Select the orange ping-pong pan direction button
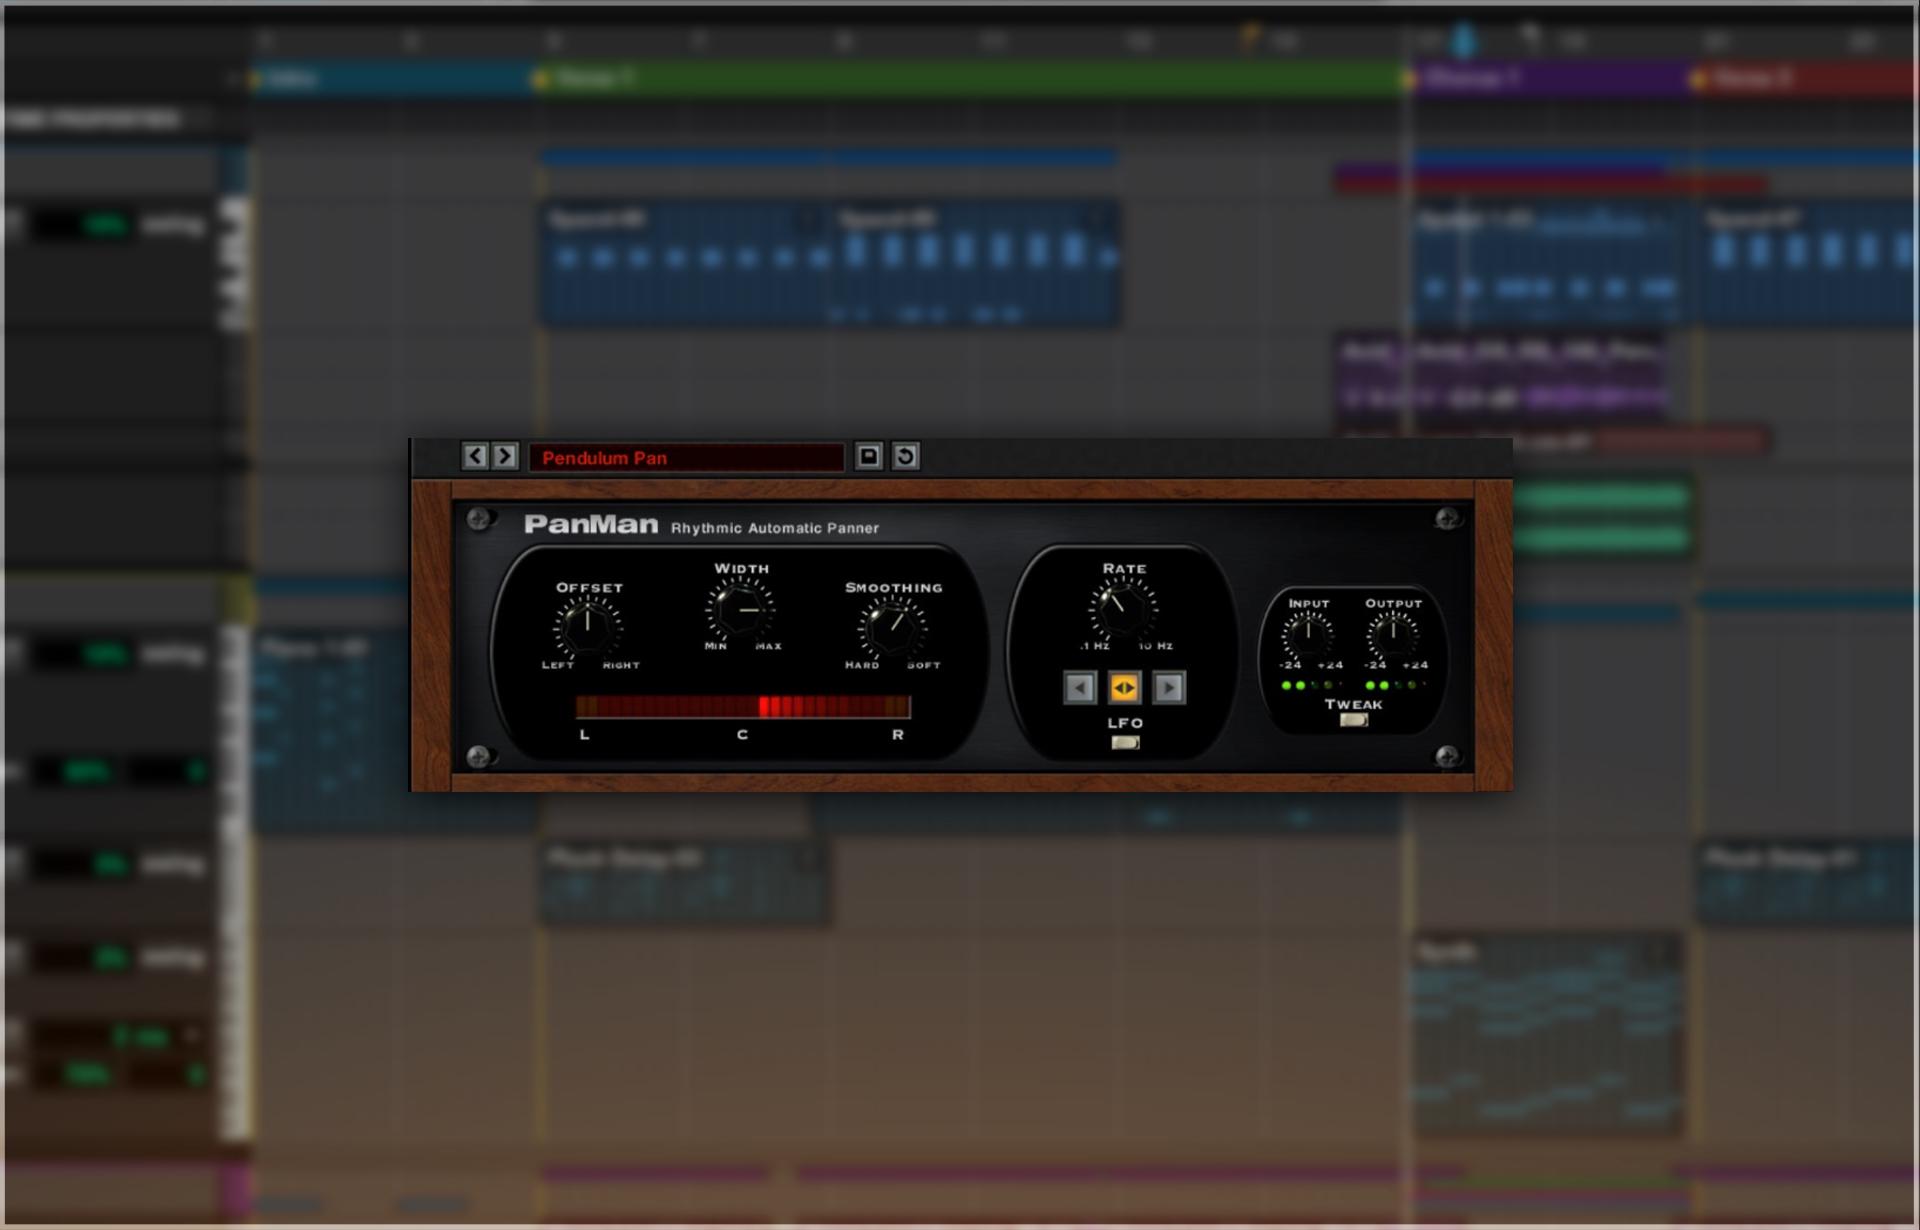This screenshot has height=1230, width=1920. 1124,687
